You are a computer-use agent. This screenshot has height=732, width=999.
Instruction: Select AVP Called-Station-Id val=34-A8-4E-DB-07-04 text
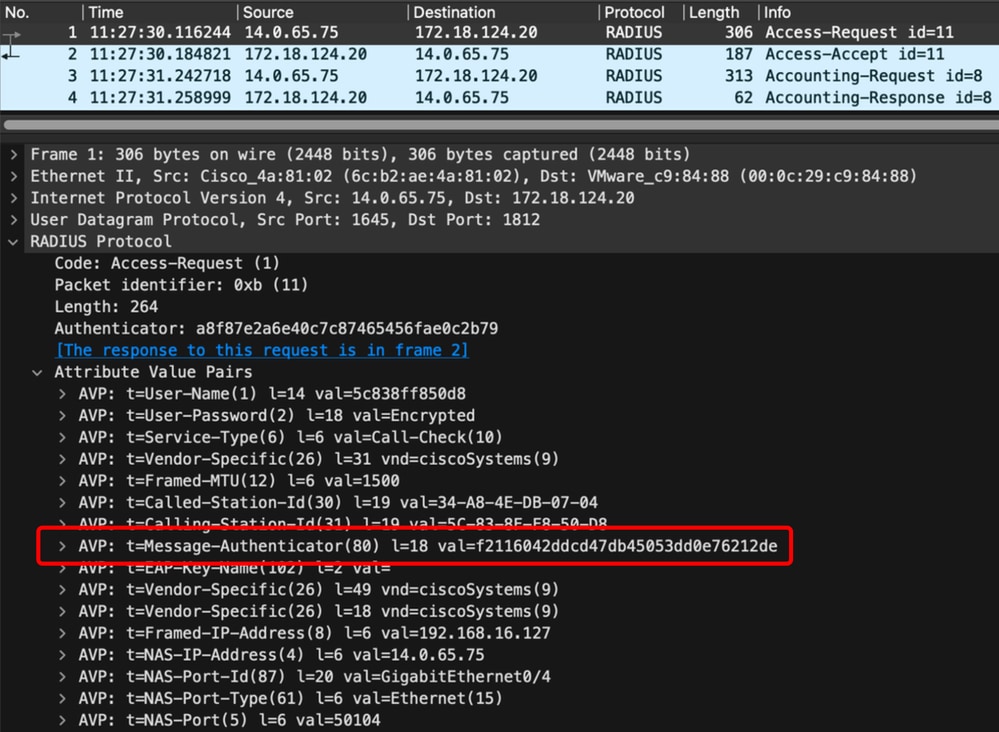click(x=338, y=503)
